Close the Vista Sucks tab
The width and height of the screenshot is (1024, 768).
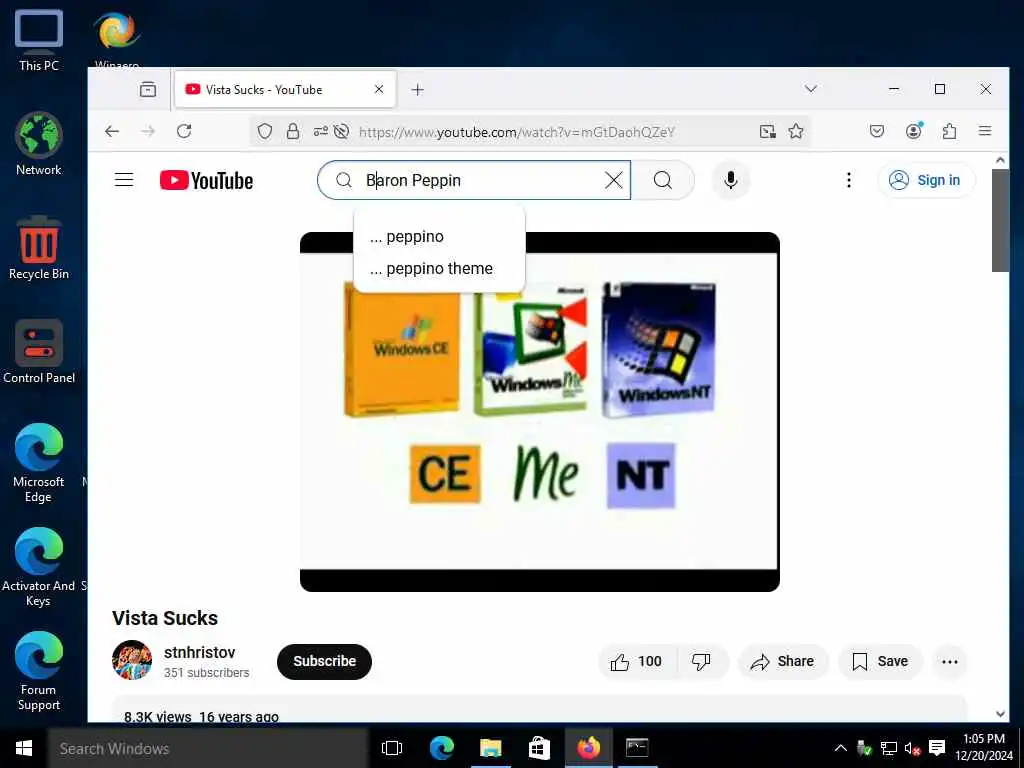point(379,89)
